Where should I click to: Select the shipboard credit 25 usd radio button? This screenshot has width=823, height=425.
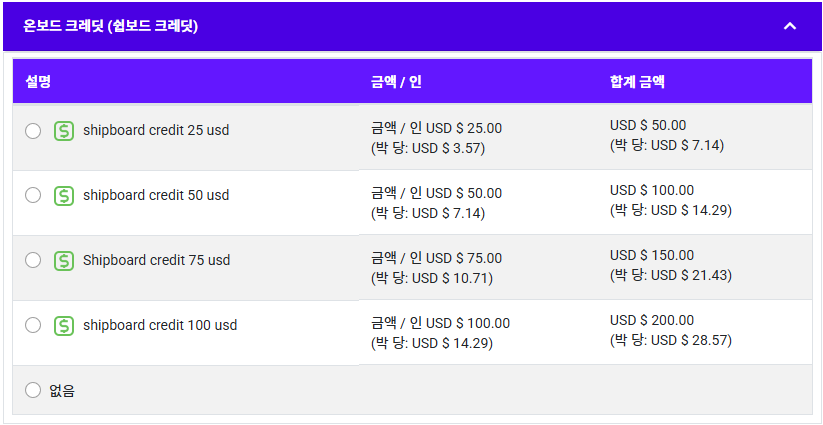33,131
